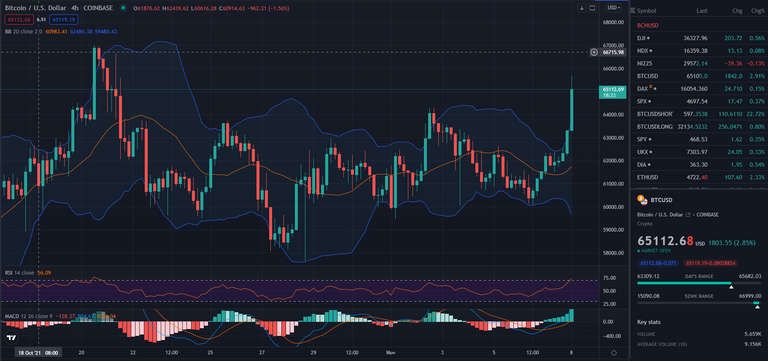The image size is (768, 361).
Task: Open the external link icon after Bitcoin / U.S. Dollar
Action: point(688,215)
